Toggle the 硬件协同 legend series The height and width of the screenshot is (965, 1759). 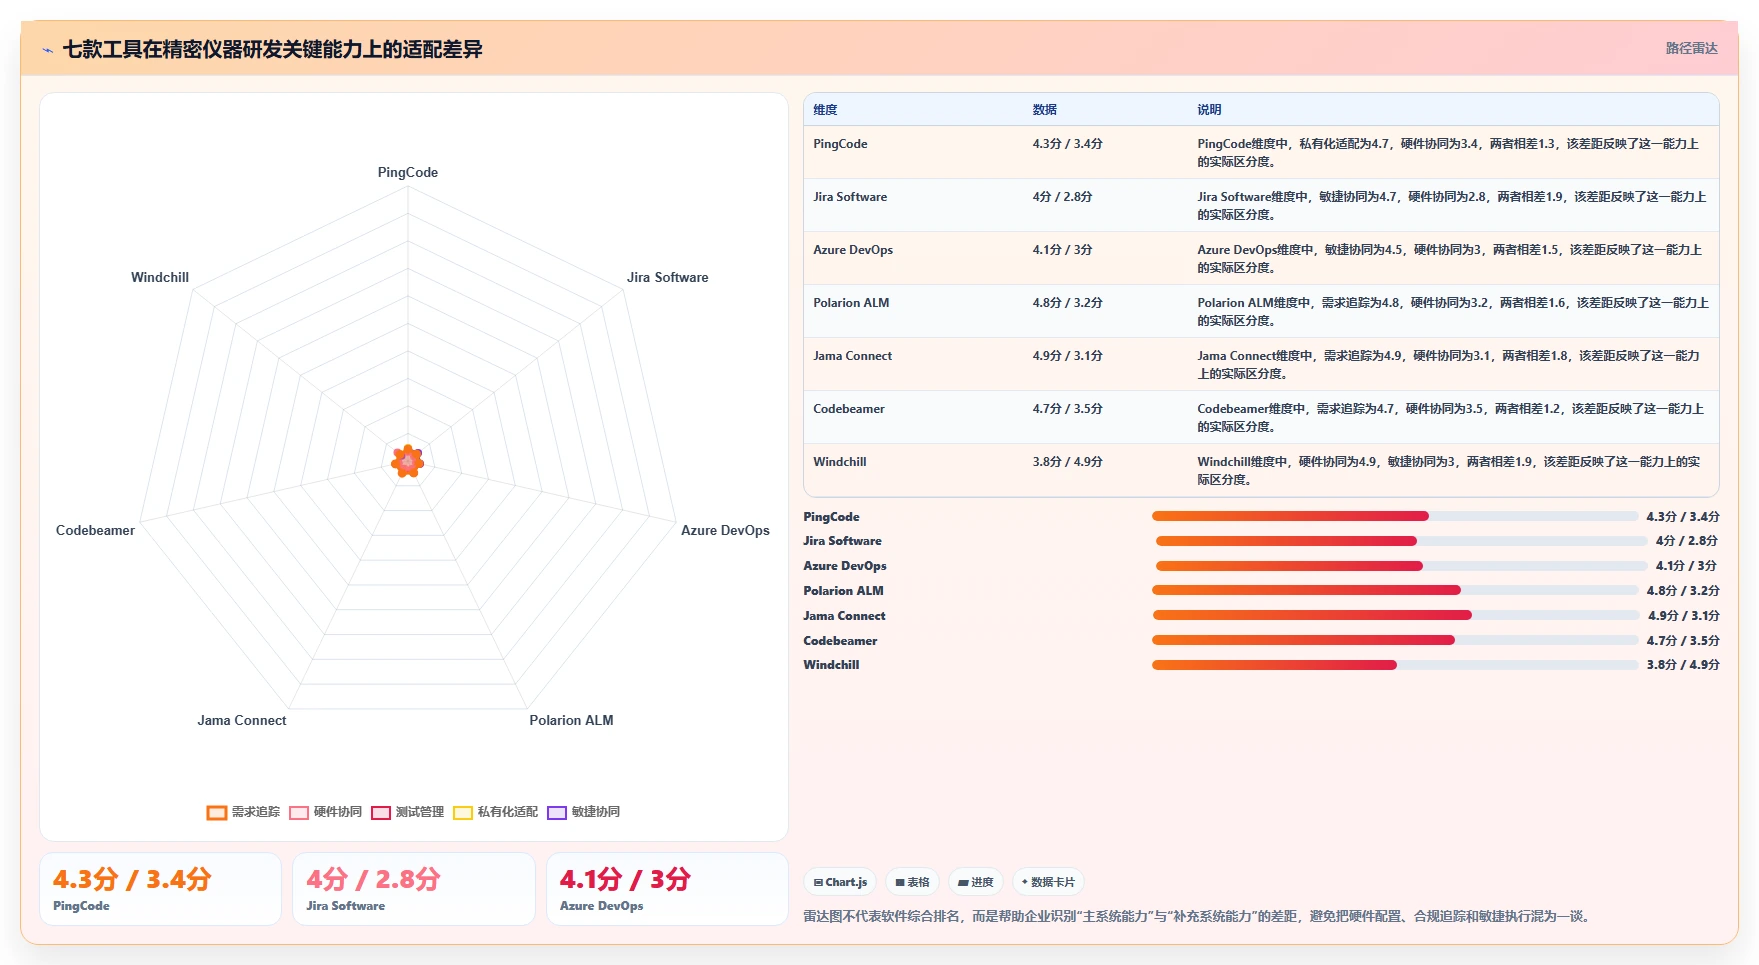pos(326,812)
